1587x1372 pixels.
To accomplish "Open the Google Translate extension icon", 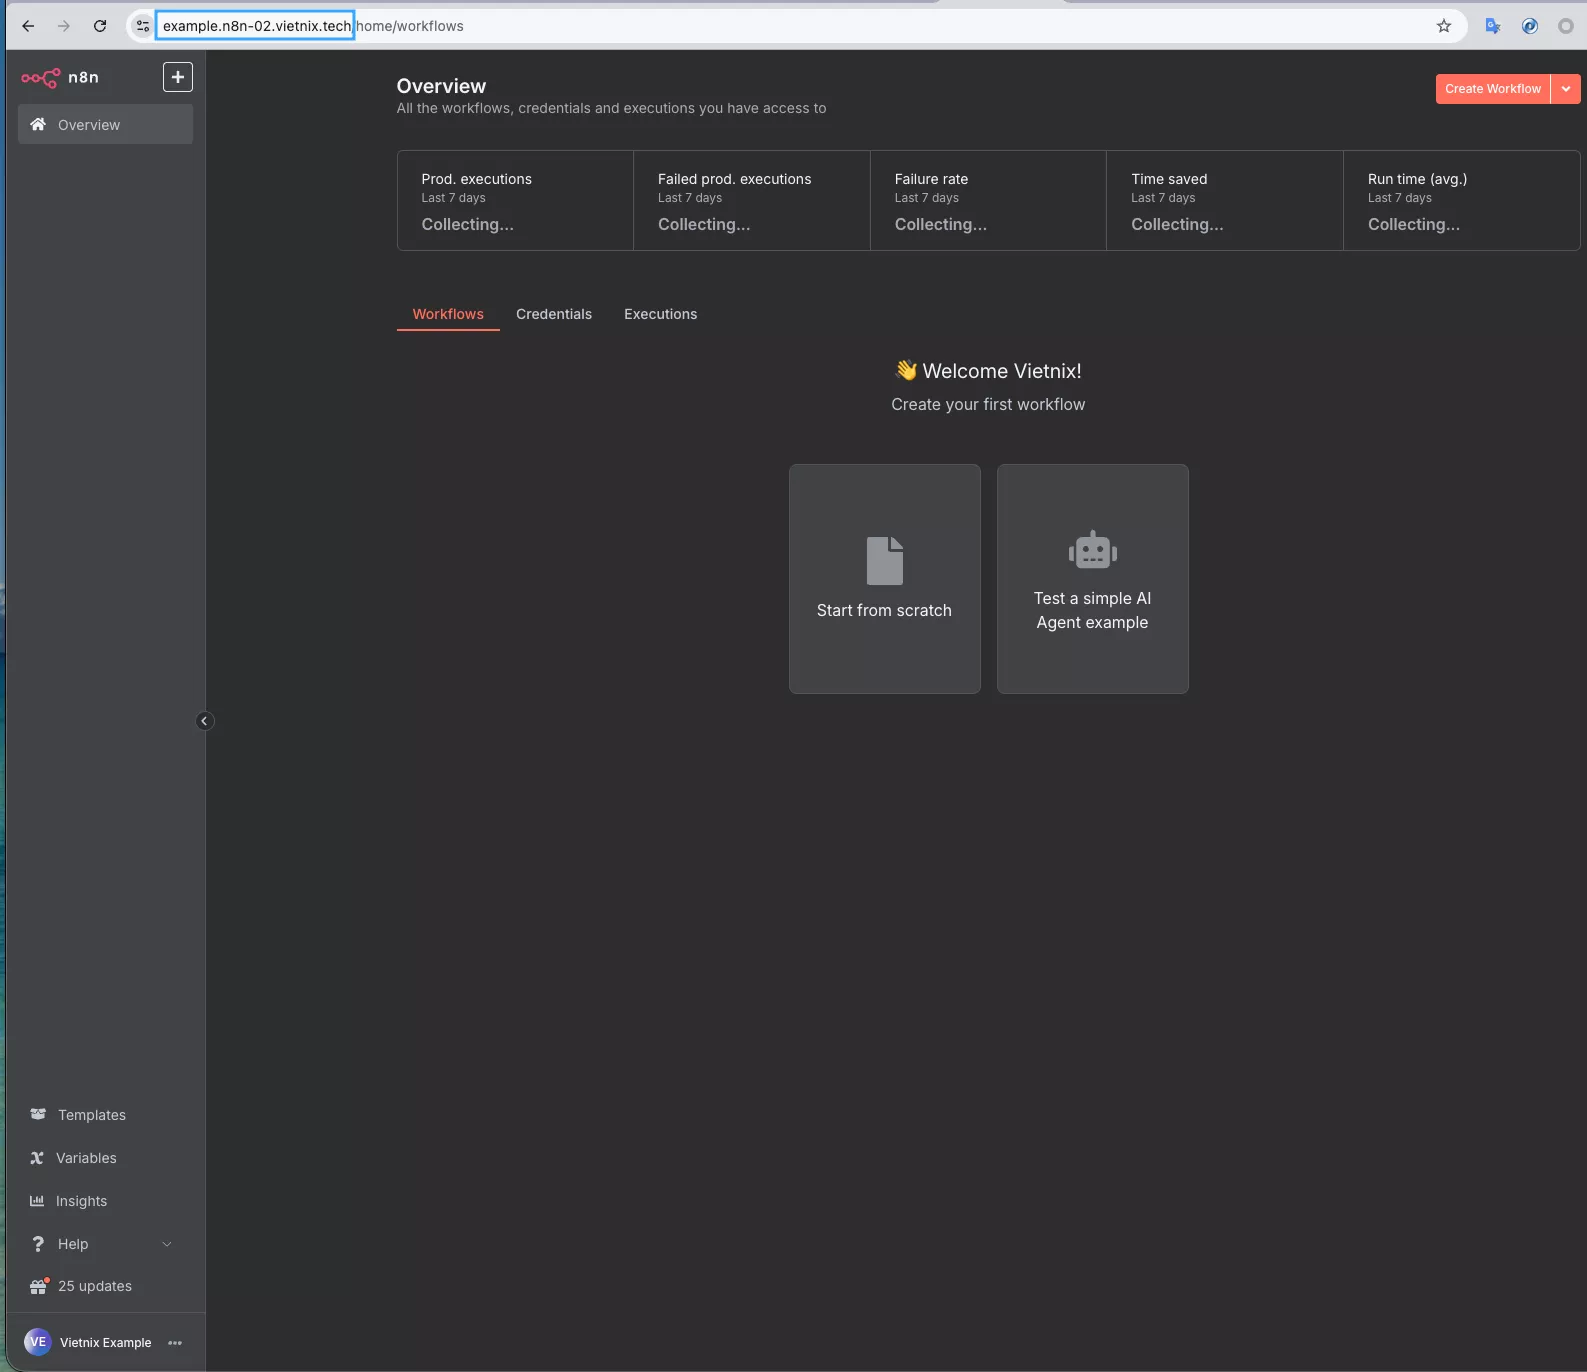I will (1492, 26).
